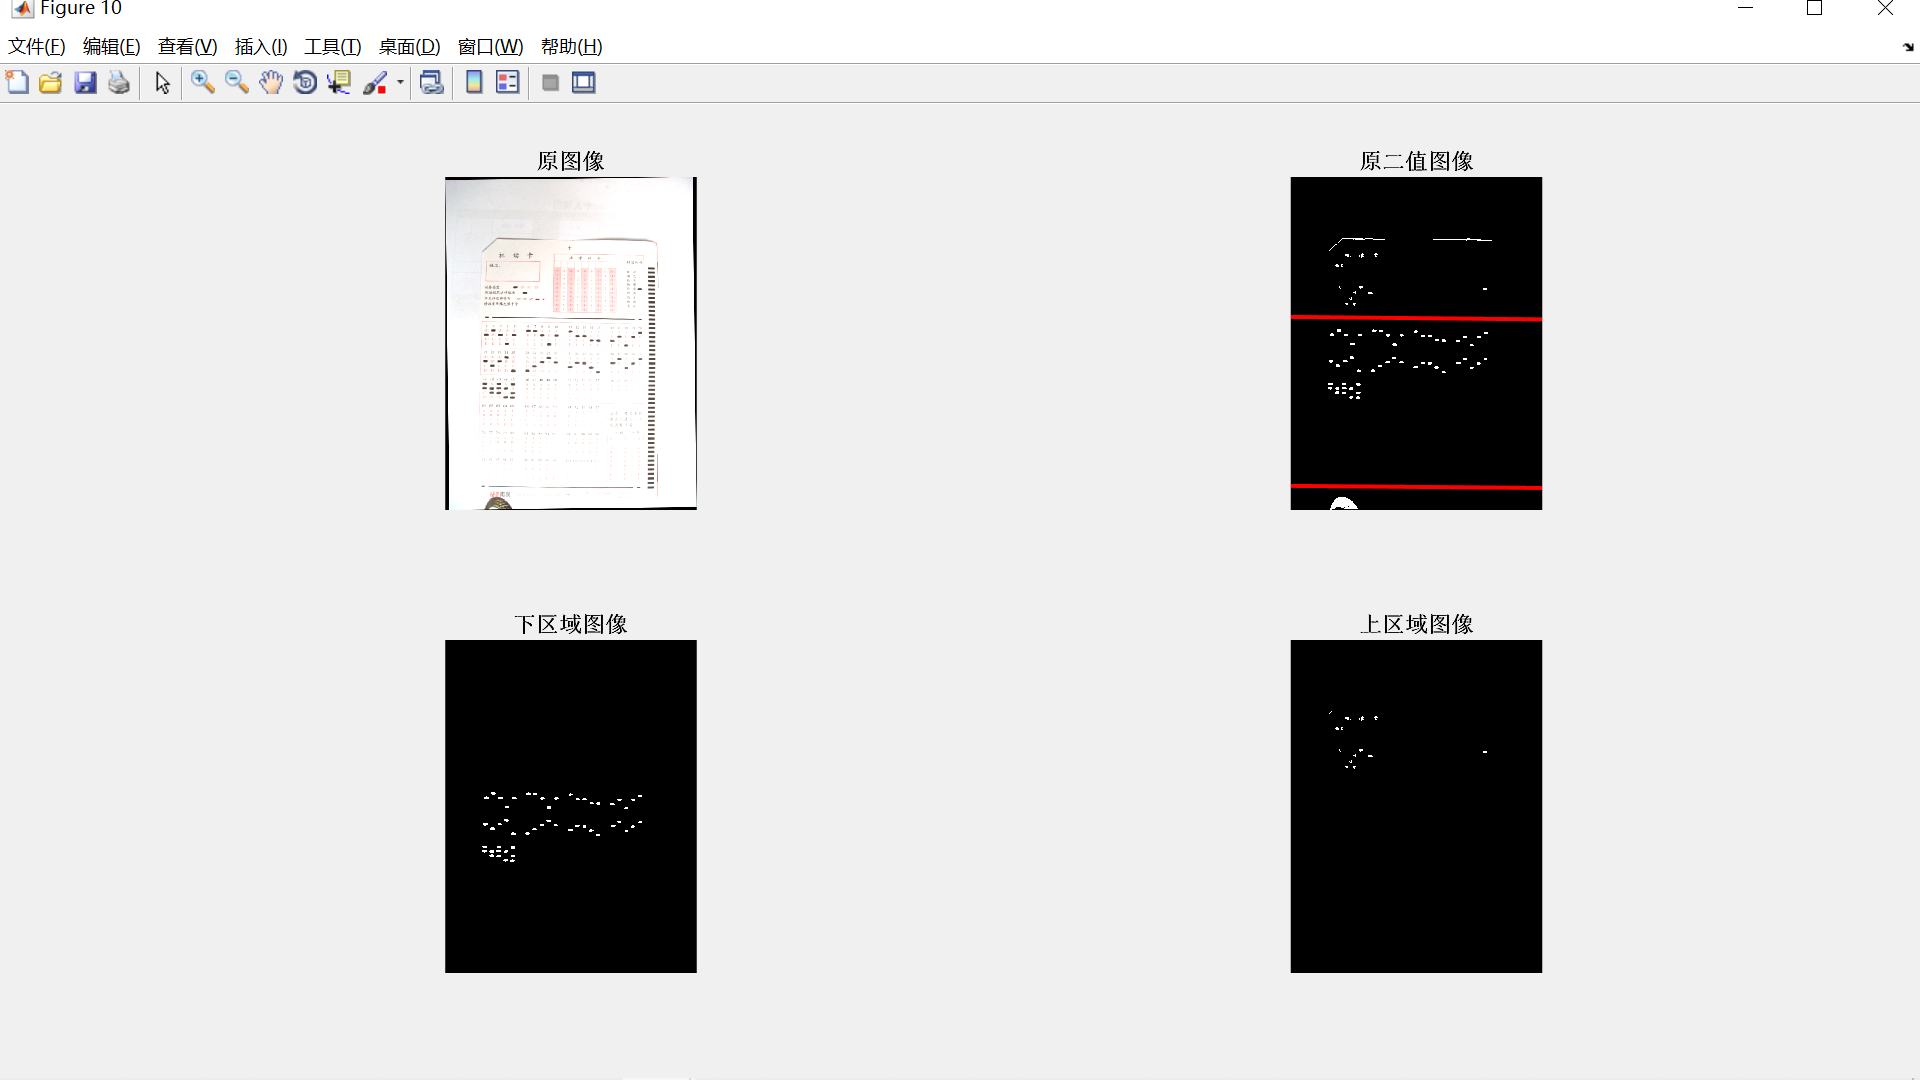Close the Figure 10 window
The width and height of the screenshot is (1920, 1080).
(x=1885, y=9)
